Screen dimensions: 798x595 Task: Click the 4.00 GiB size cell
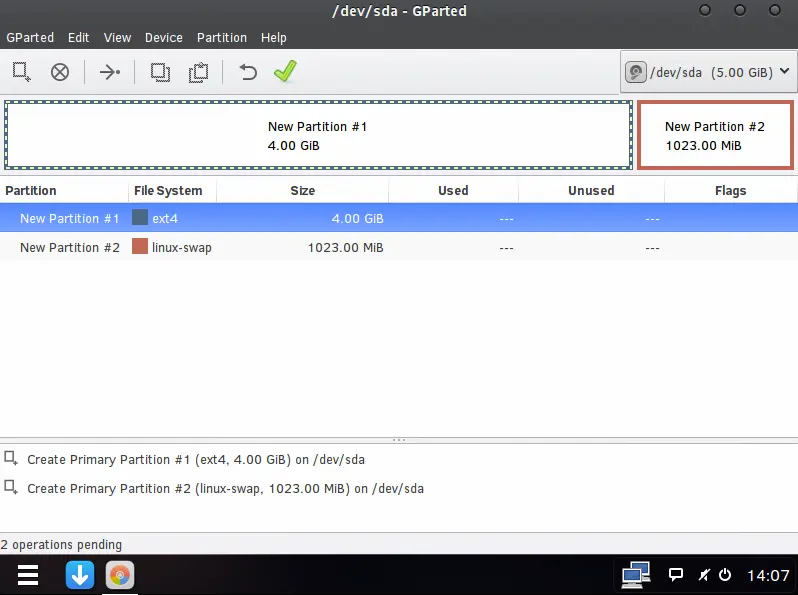point(357,218)
